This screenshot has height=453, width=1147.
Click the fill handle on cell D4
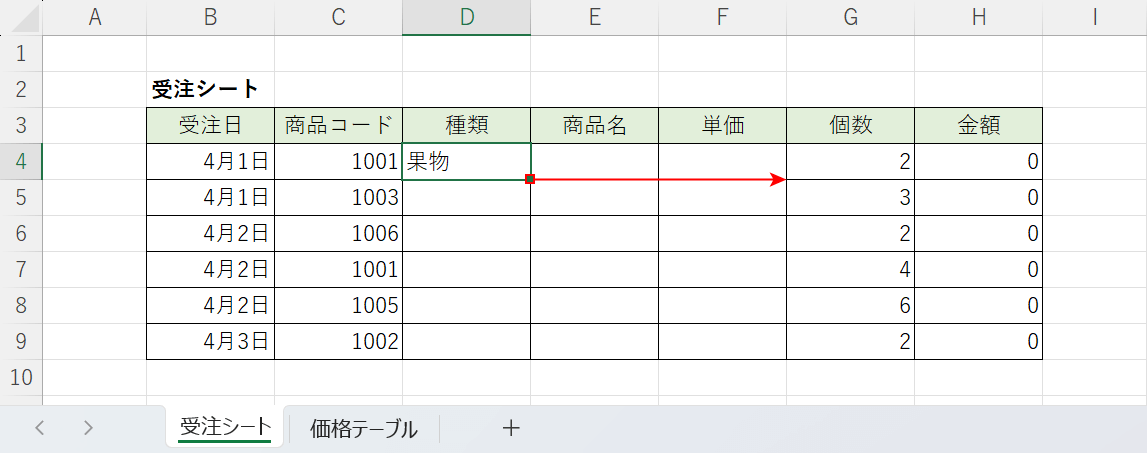(530, 180)
